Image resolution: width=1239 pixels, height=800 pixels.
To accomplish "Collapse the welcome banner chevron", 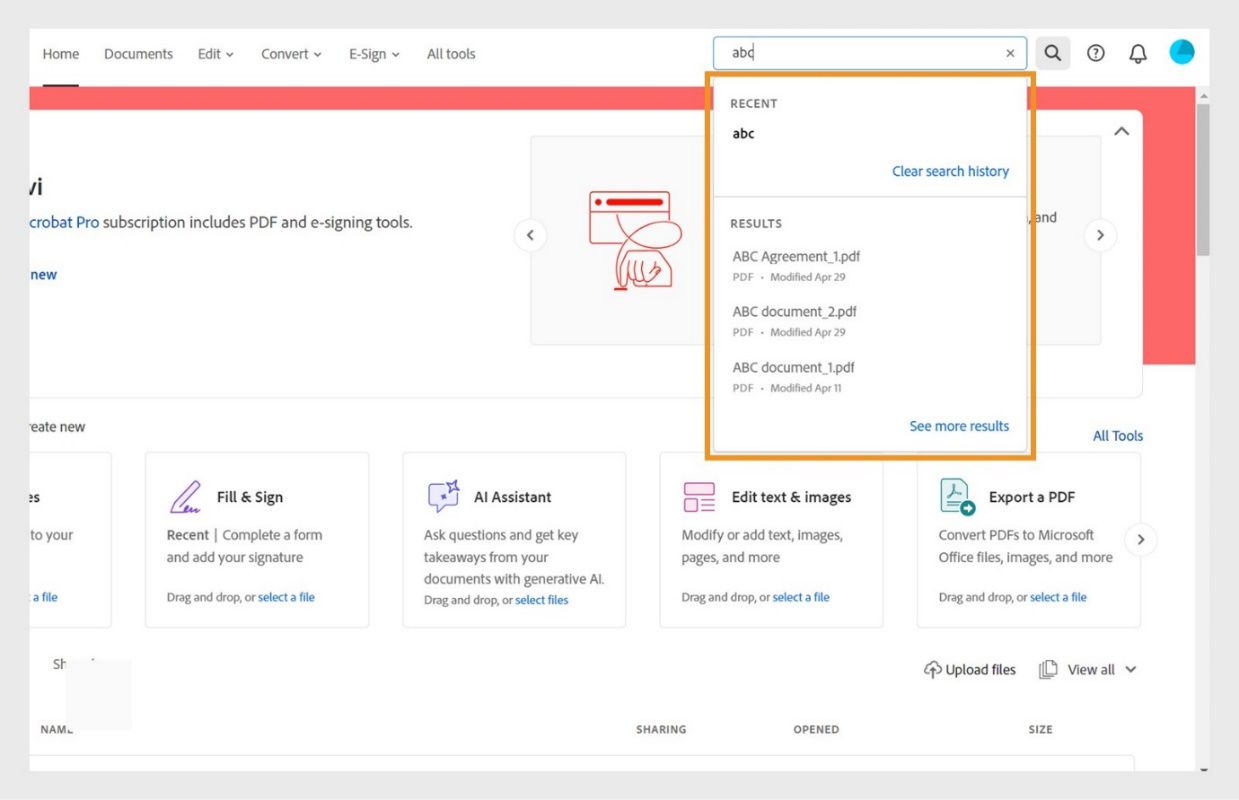I will coord(1122,132).
